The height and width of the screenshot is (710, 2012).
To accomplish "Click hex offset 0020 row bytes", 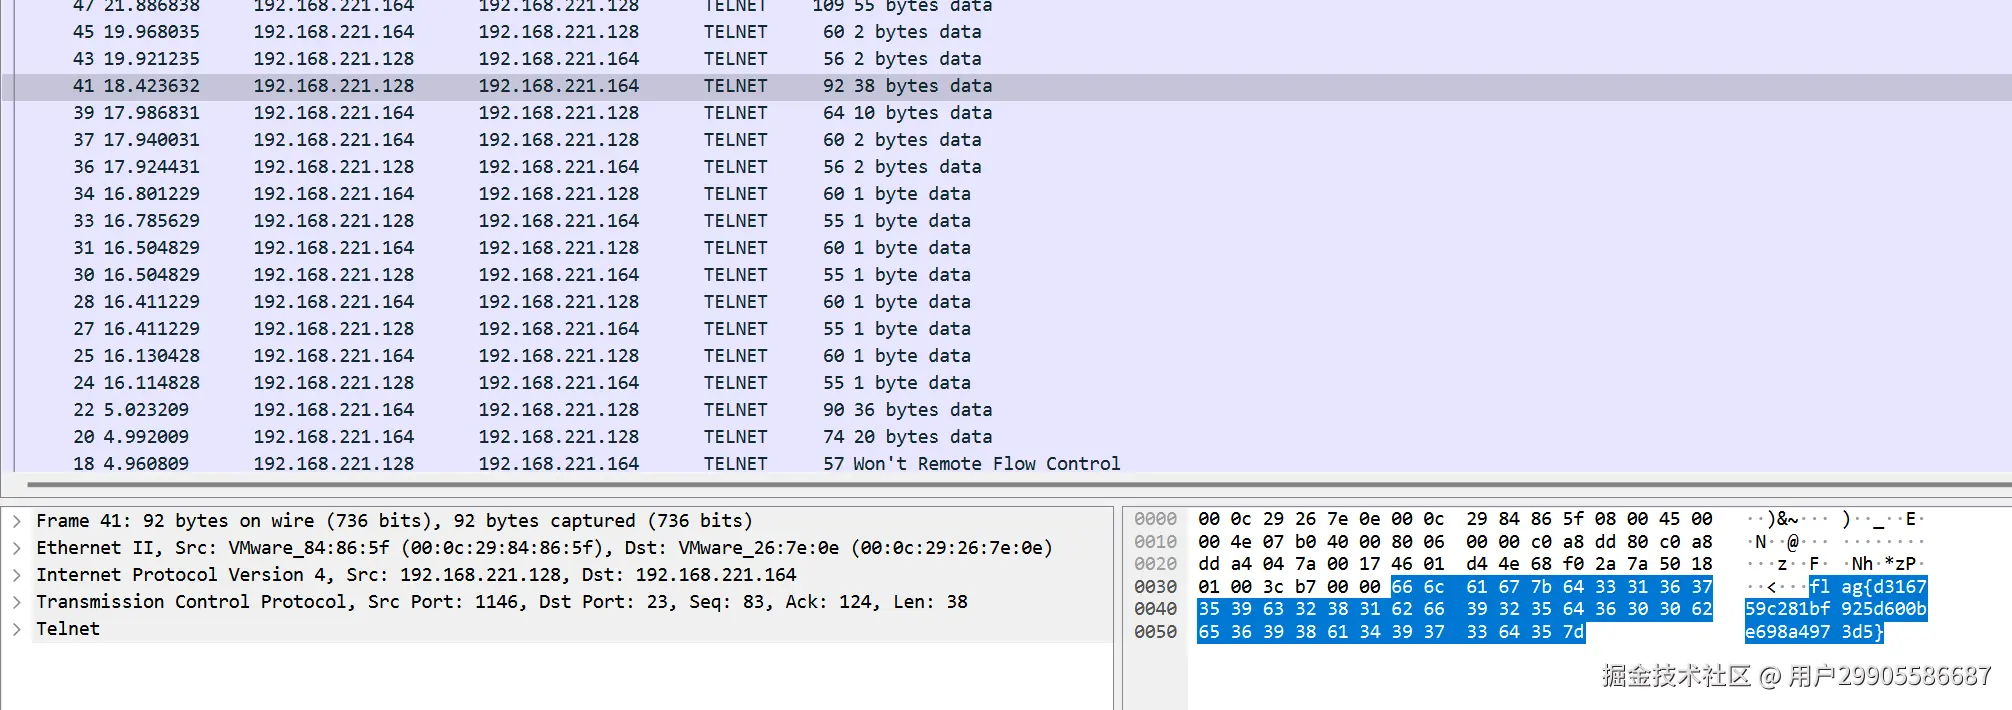I will 1455,564.
